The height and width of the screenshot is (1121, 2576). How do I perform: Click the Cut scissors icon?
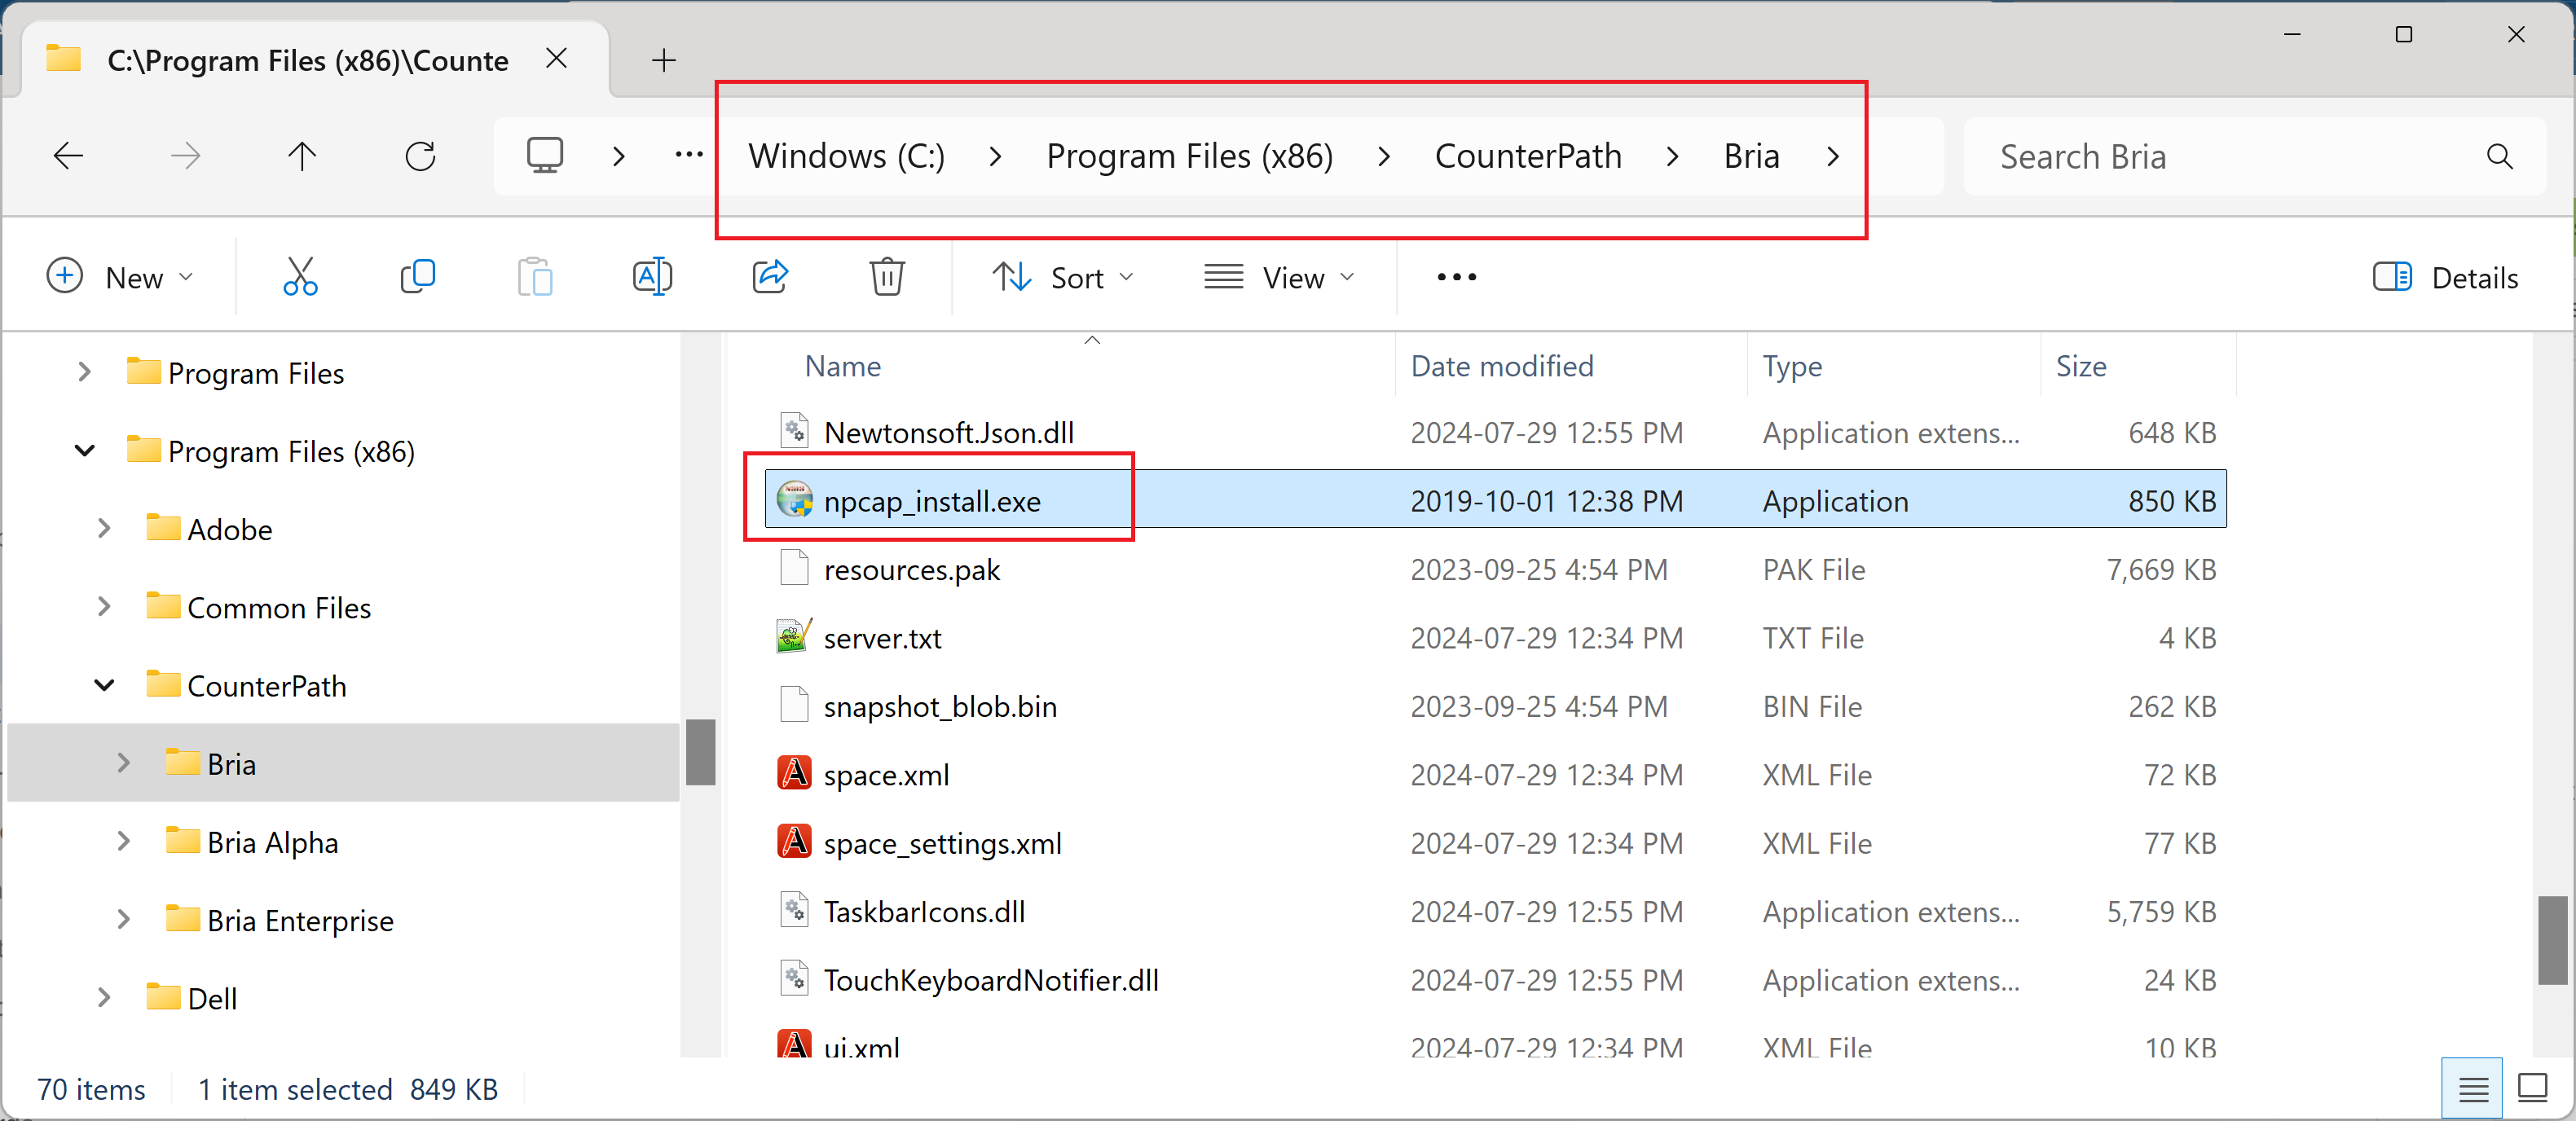(x=300, y=277)
